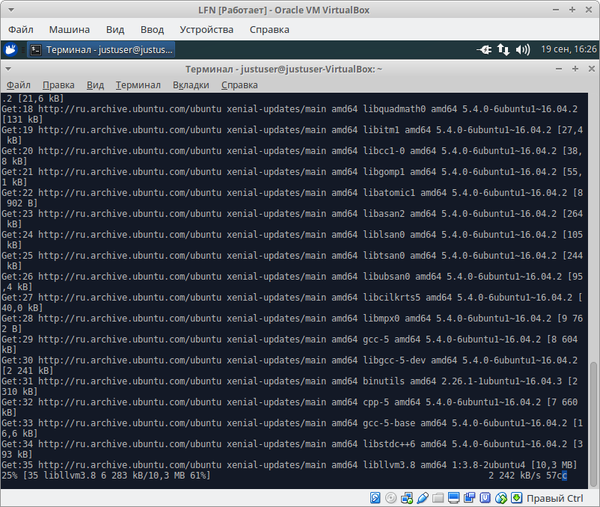Switch to Терминал - justuser taskbar window button

(x=101, y=50)
